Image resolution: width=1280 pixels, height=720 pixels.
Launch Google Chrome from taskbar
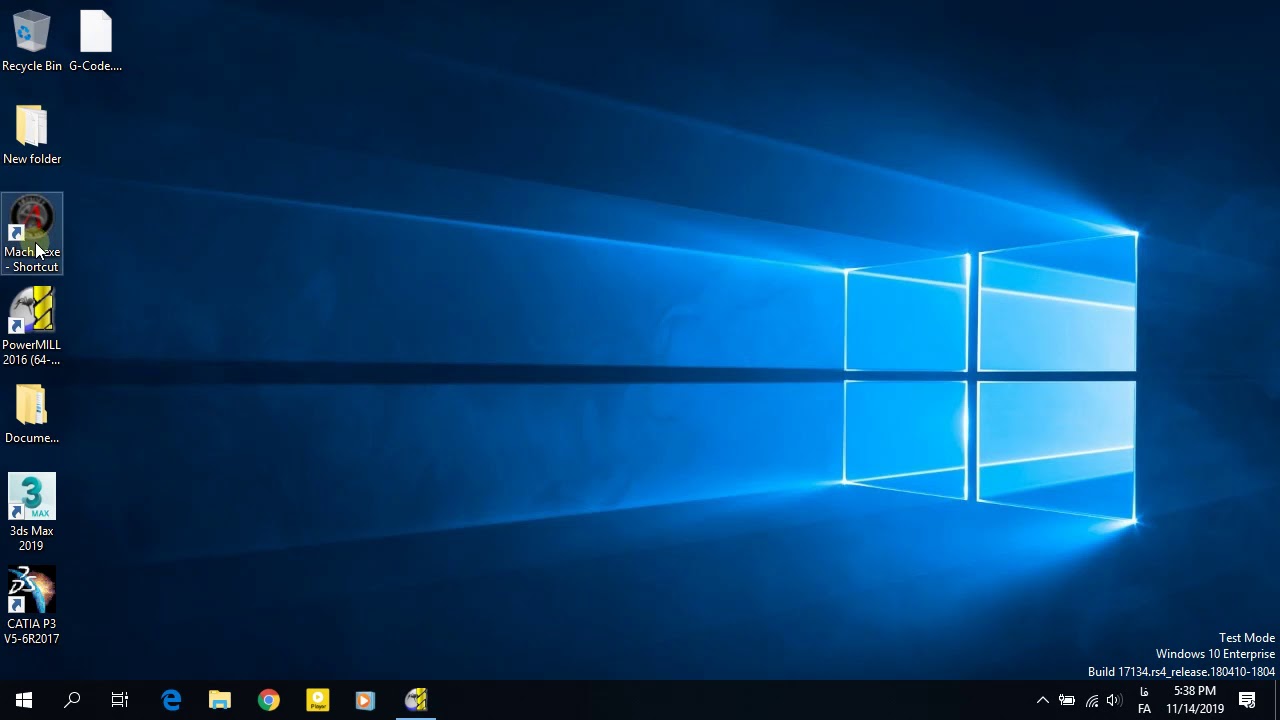click(268, 700)
